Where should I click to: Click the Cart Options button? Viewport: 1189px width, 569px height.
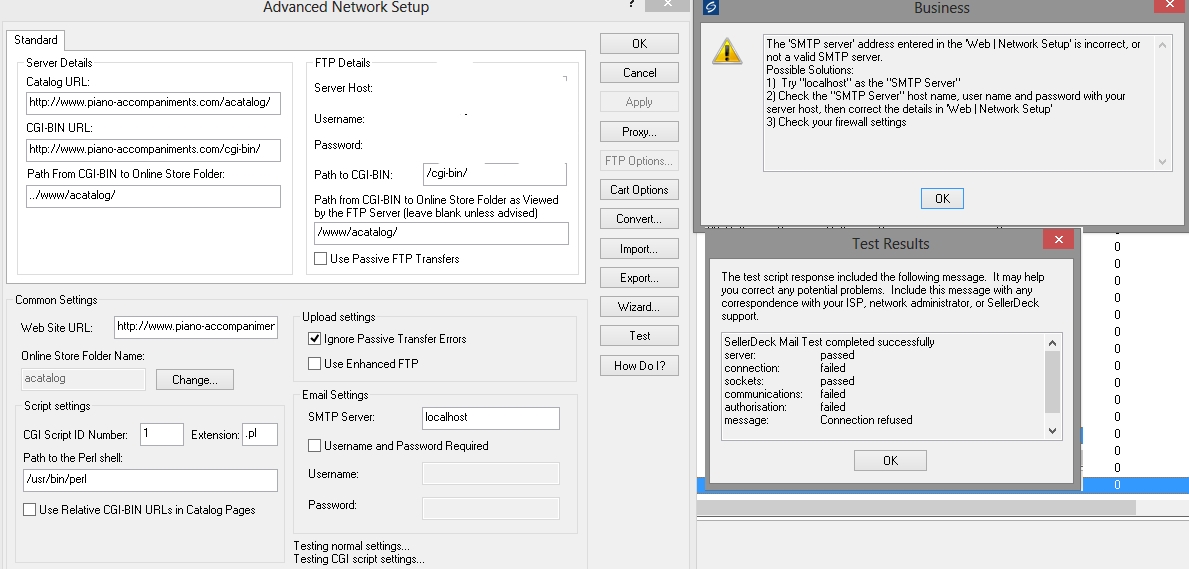[x=639, y=190]
